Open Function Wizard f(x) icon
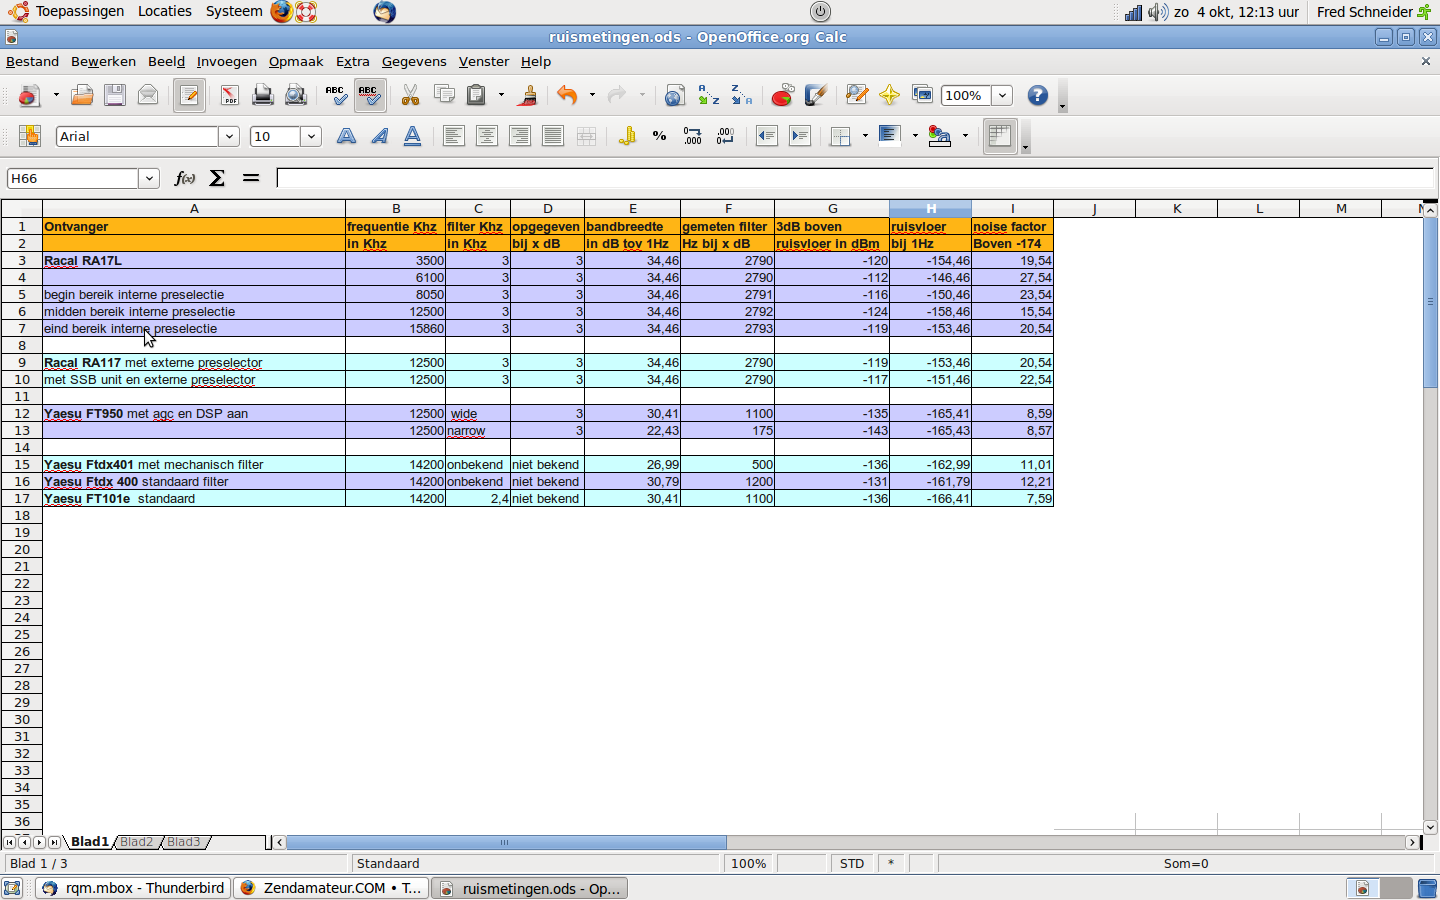1440x900 pixels. (x=184, y=178)
